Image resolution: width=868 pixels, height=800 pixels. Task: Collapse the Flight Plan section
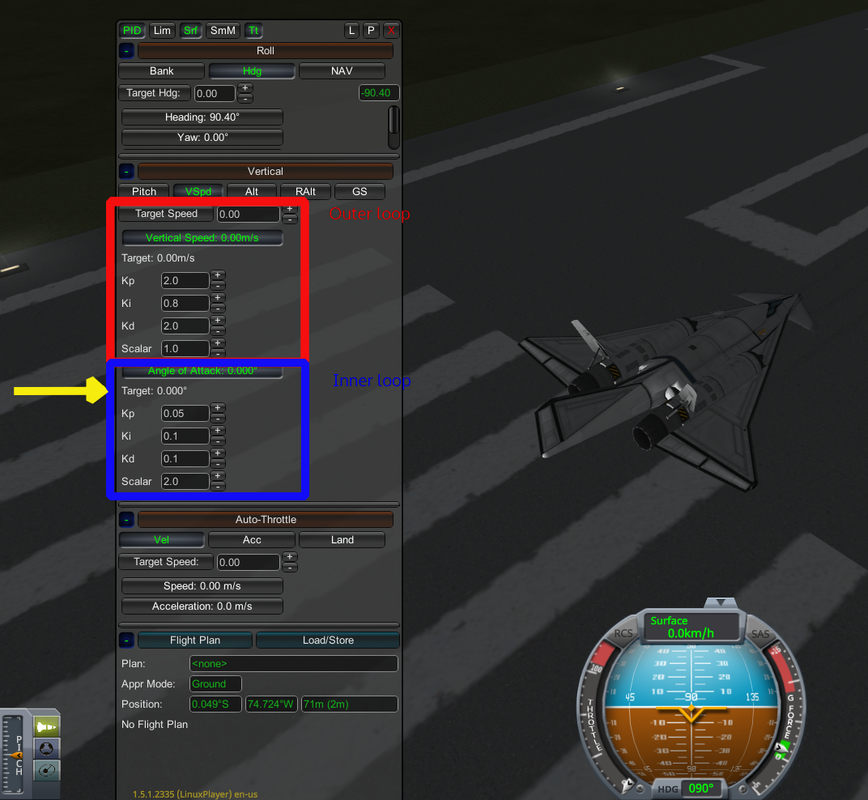coord(126,641)
